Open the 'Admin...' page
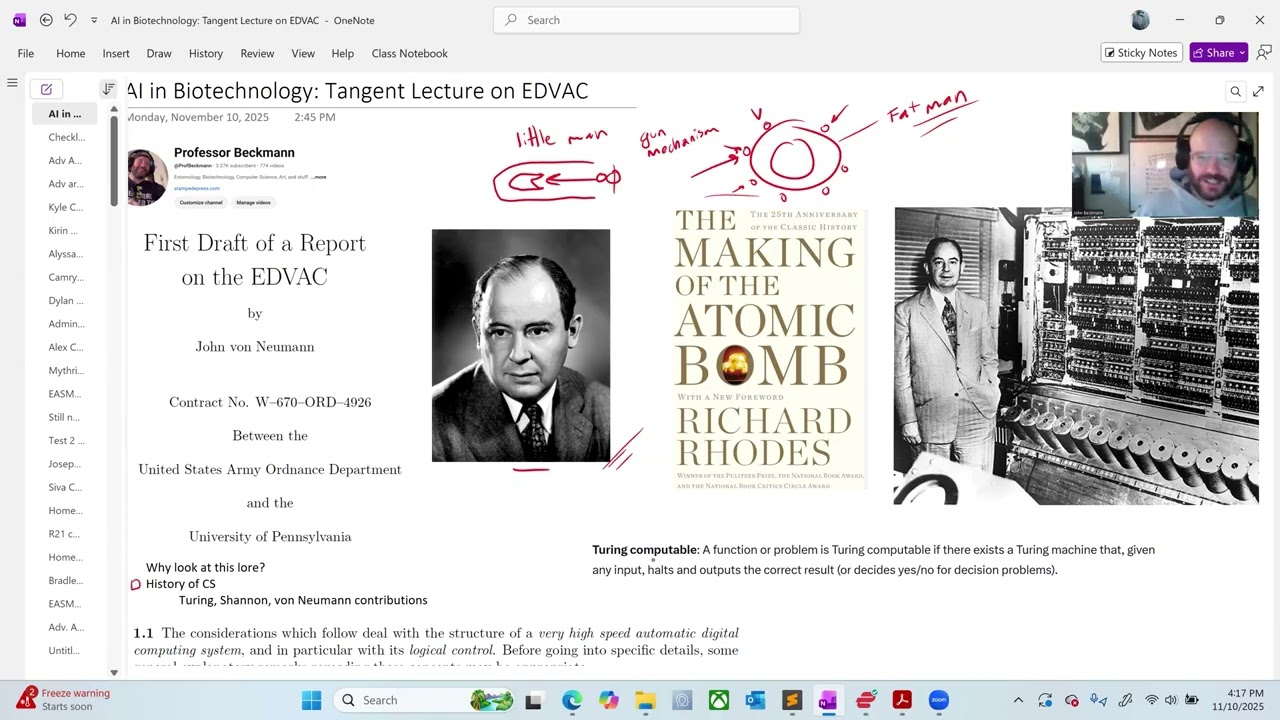Image resolution: width=1280 pixels, height=720 pixels. [66, 324]
